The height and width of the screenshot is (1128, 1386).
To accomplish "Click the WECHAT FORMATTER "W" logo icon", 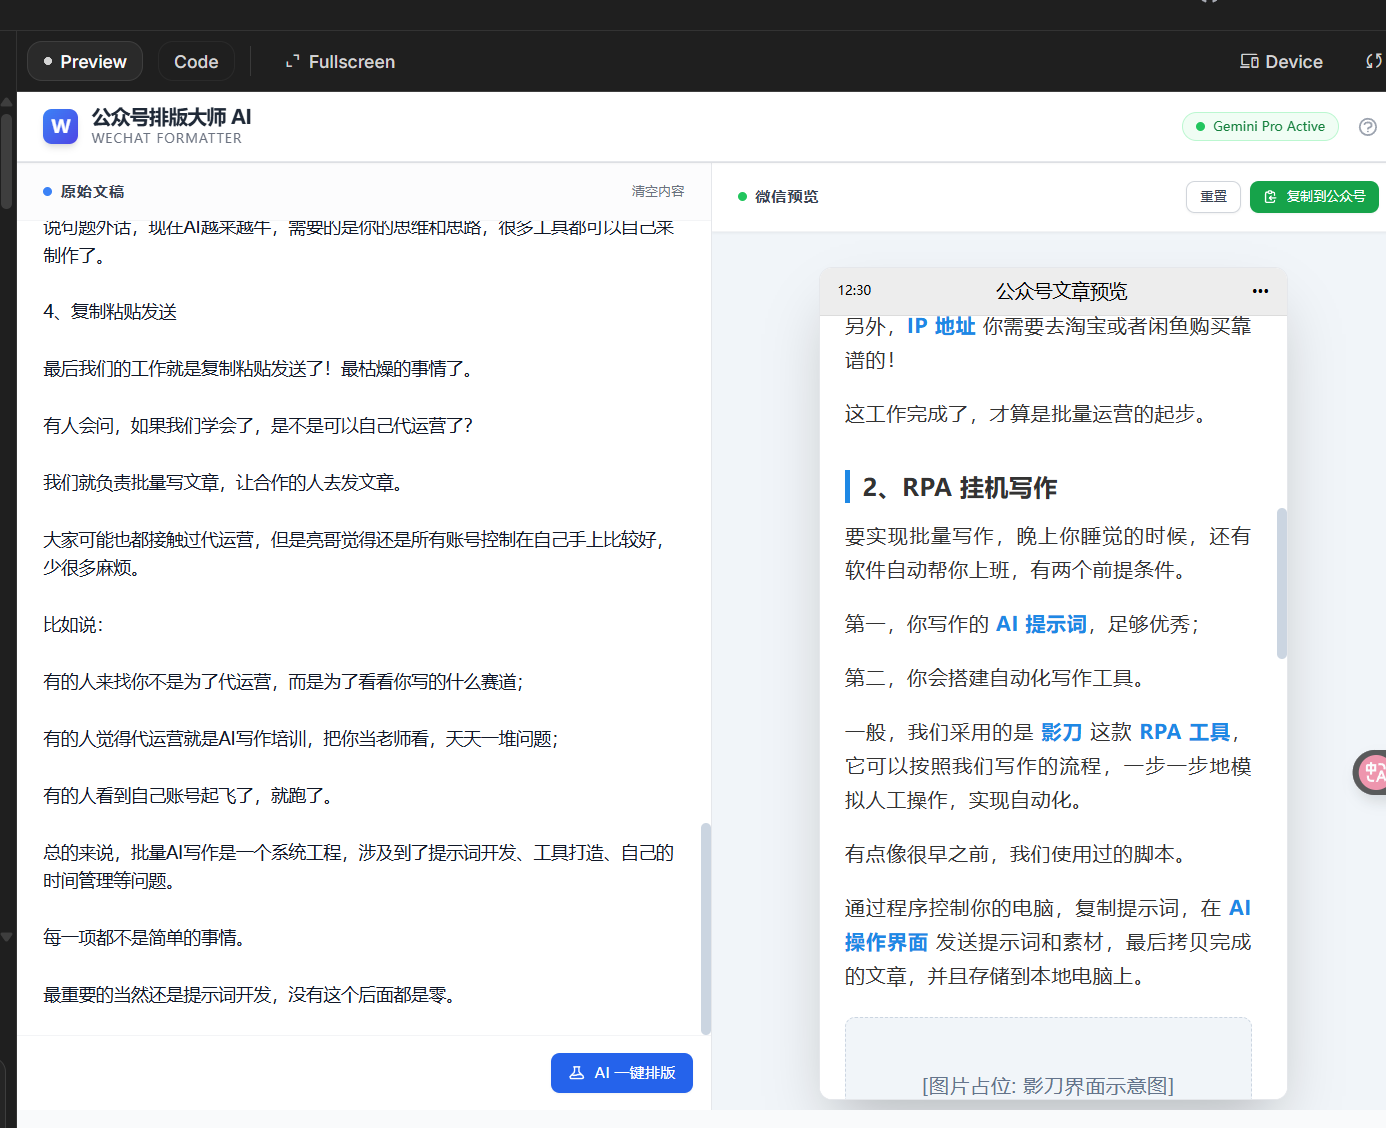I will (x=60, y=127).
